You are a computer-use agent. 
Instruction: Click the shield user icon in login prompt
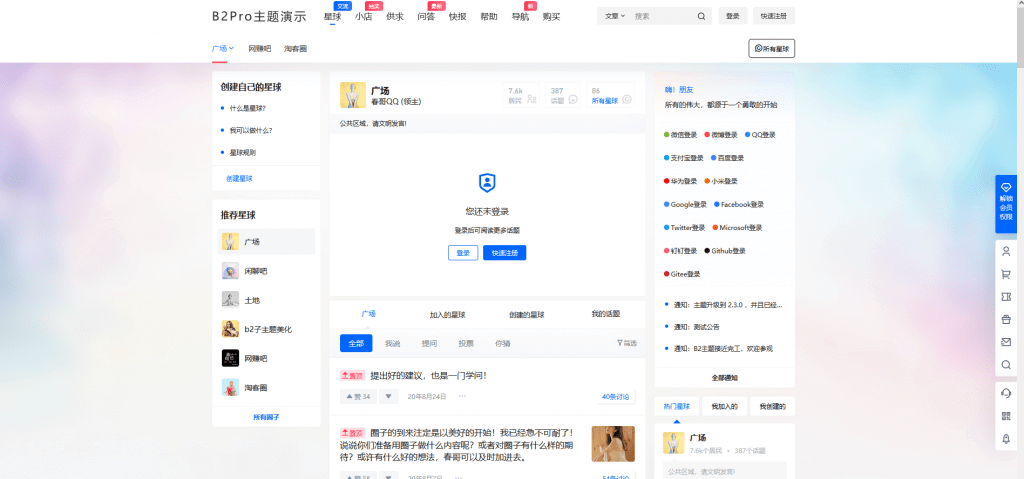[x=487, y=183]
